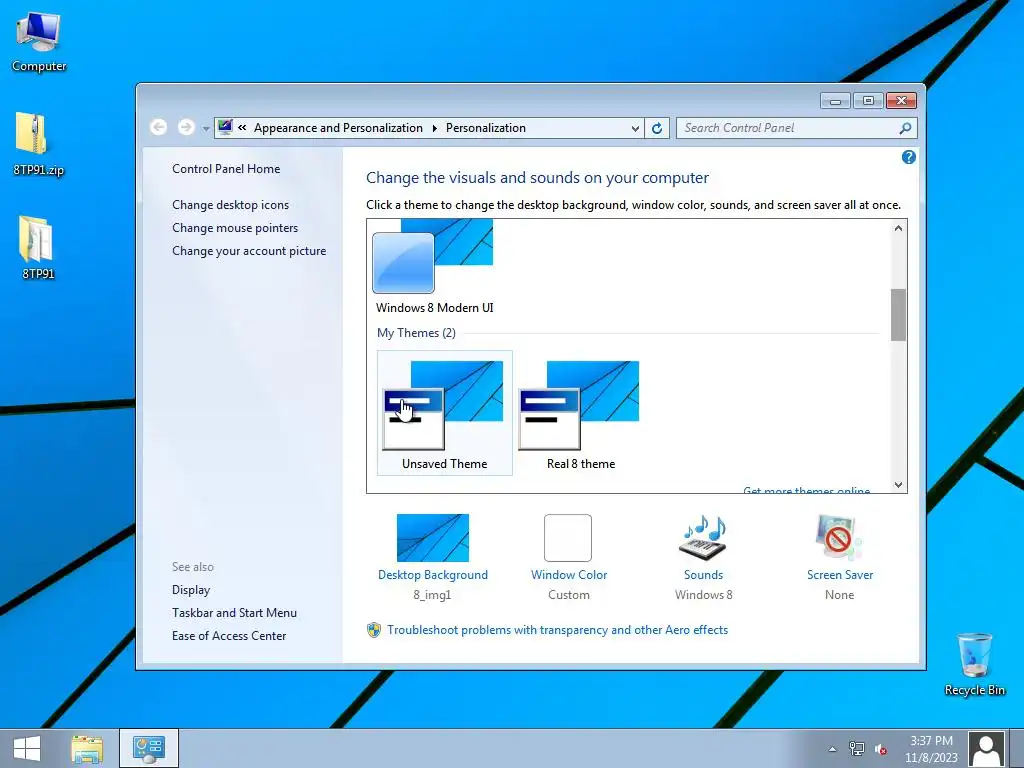
Task: Click the Control Panel taskbar button
Action: click(x=148, y=748)
